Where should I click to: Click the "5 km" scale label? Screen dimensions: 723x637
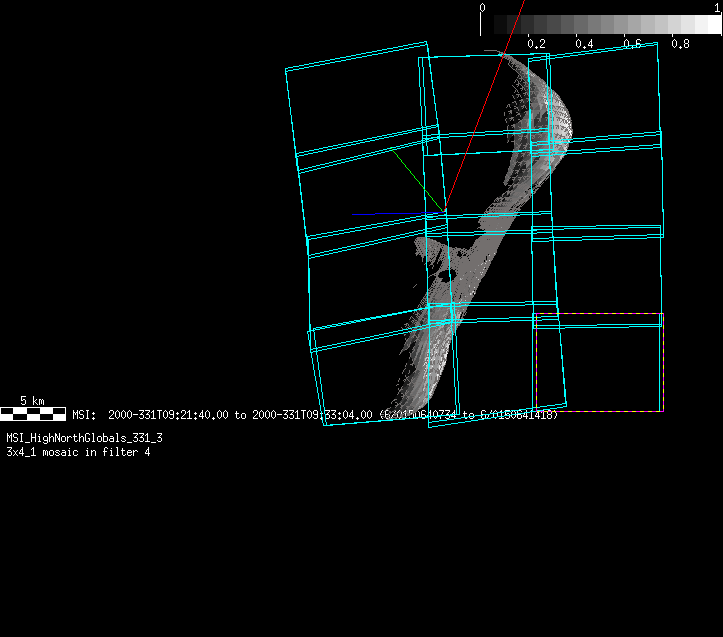(32, 401)
